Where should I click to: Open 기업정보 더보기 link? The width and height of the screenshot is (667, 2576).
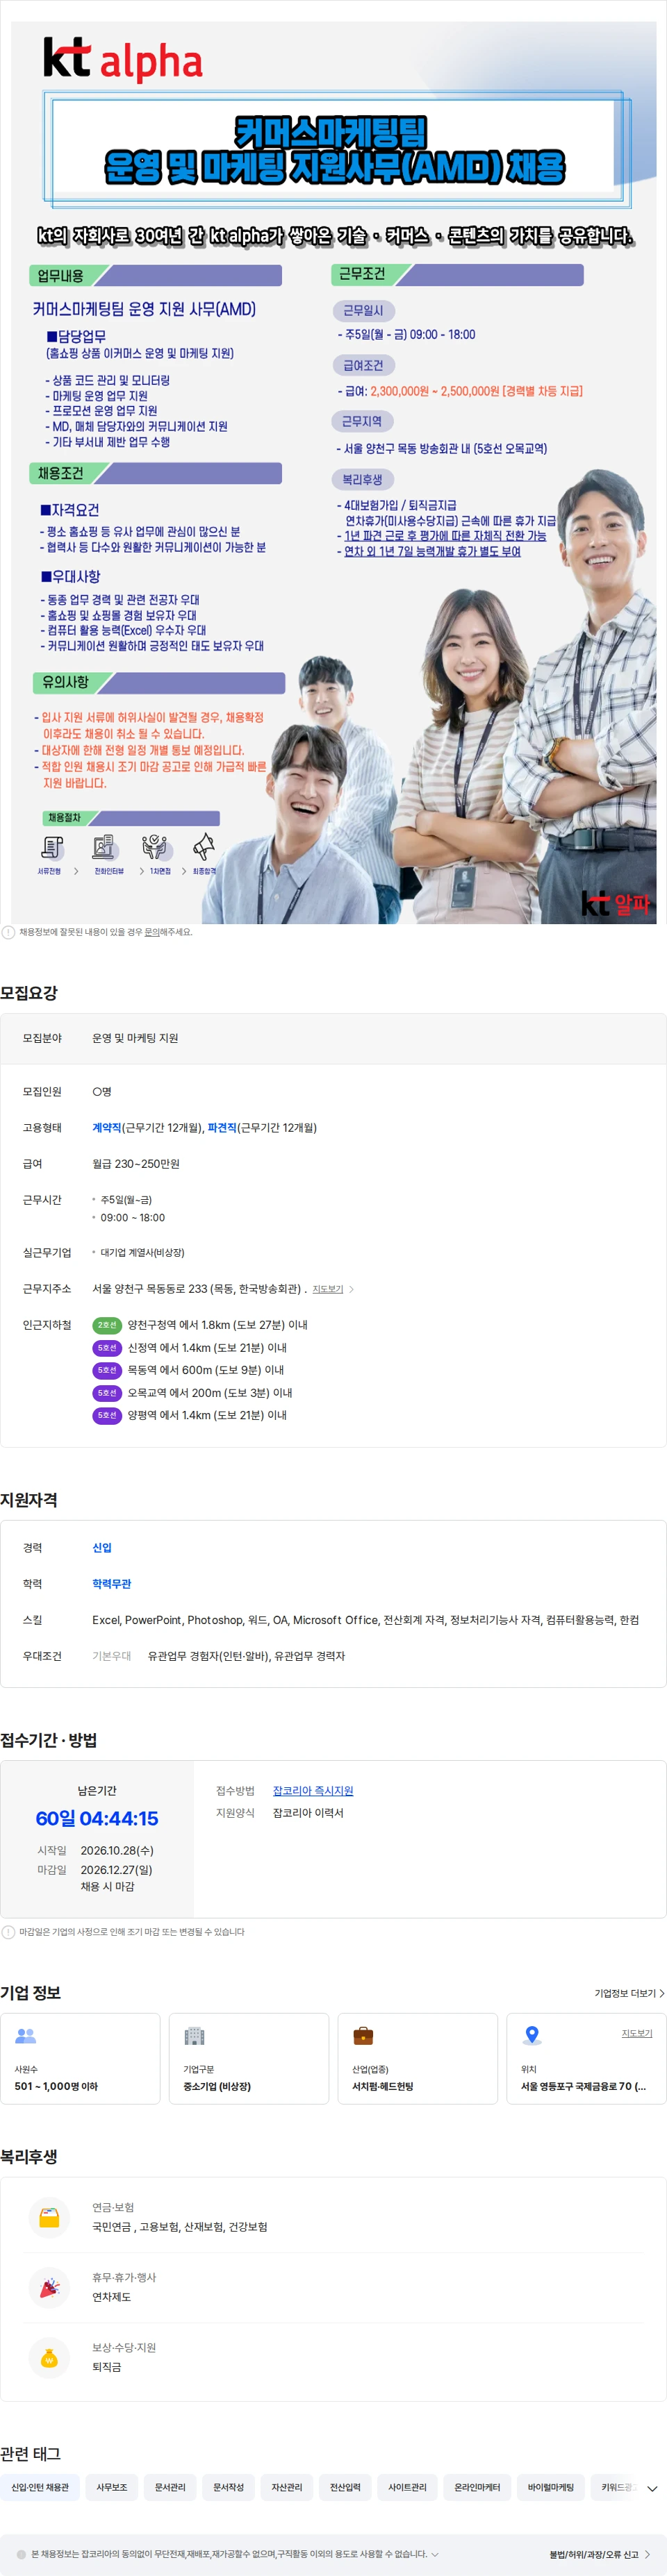click(x=629, y=1993)
